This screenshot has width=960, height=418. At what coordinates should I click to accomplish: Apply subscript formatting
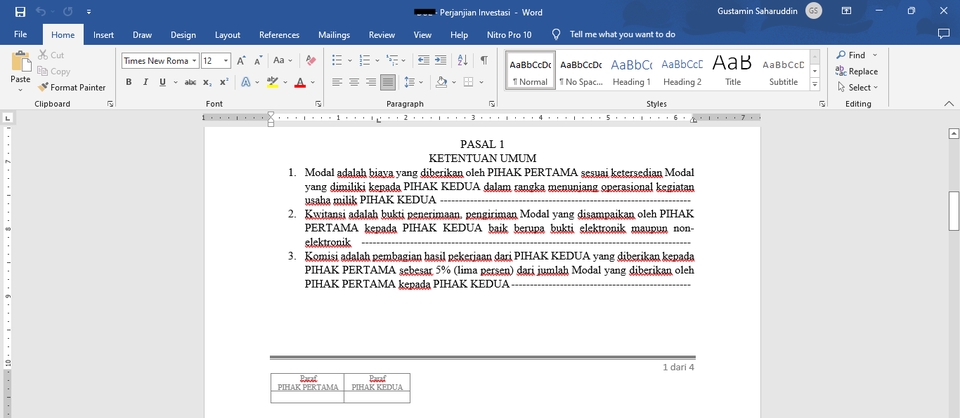[208, 82]
